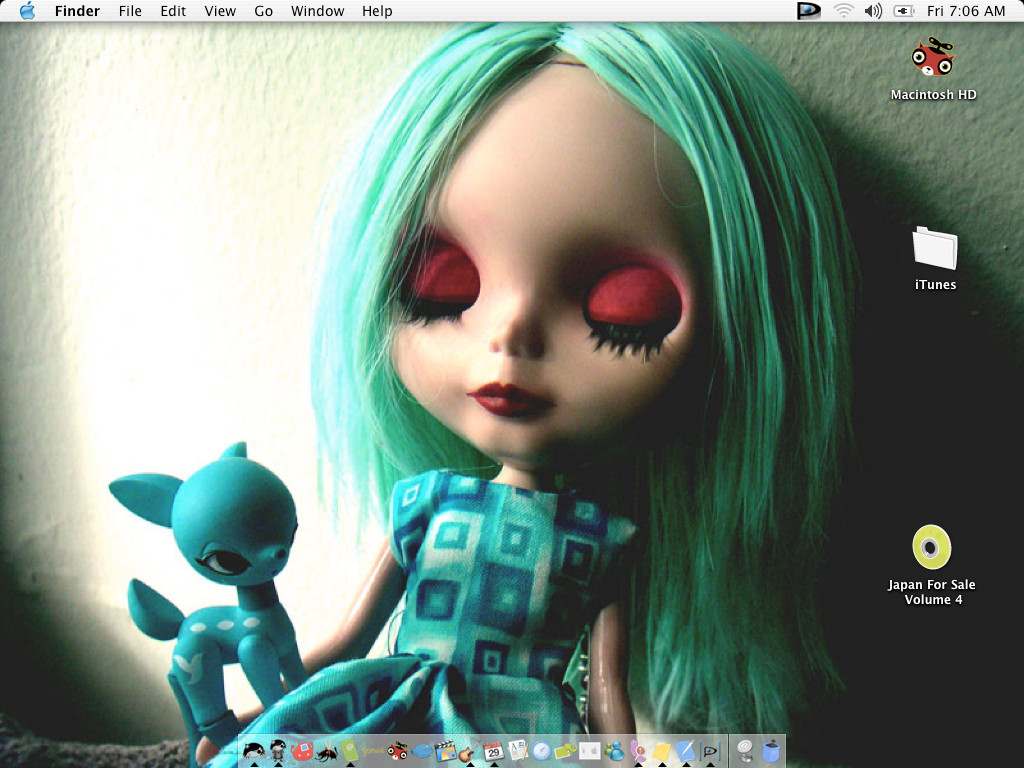Open Safari compass icon in Dock
Image resolution: width=1024 pixels, height=768 pixels.
[x=541, y=751]
